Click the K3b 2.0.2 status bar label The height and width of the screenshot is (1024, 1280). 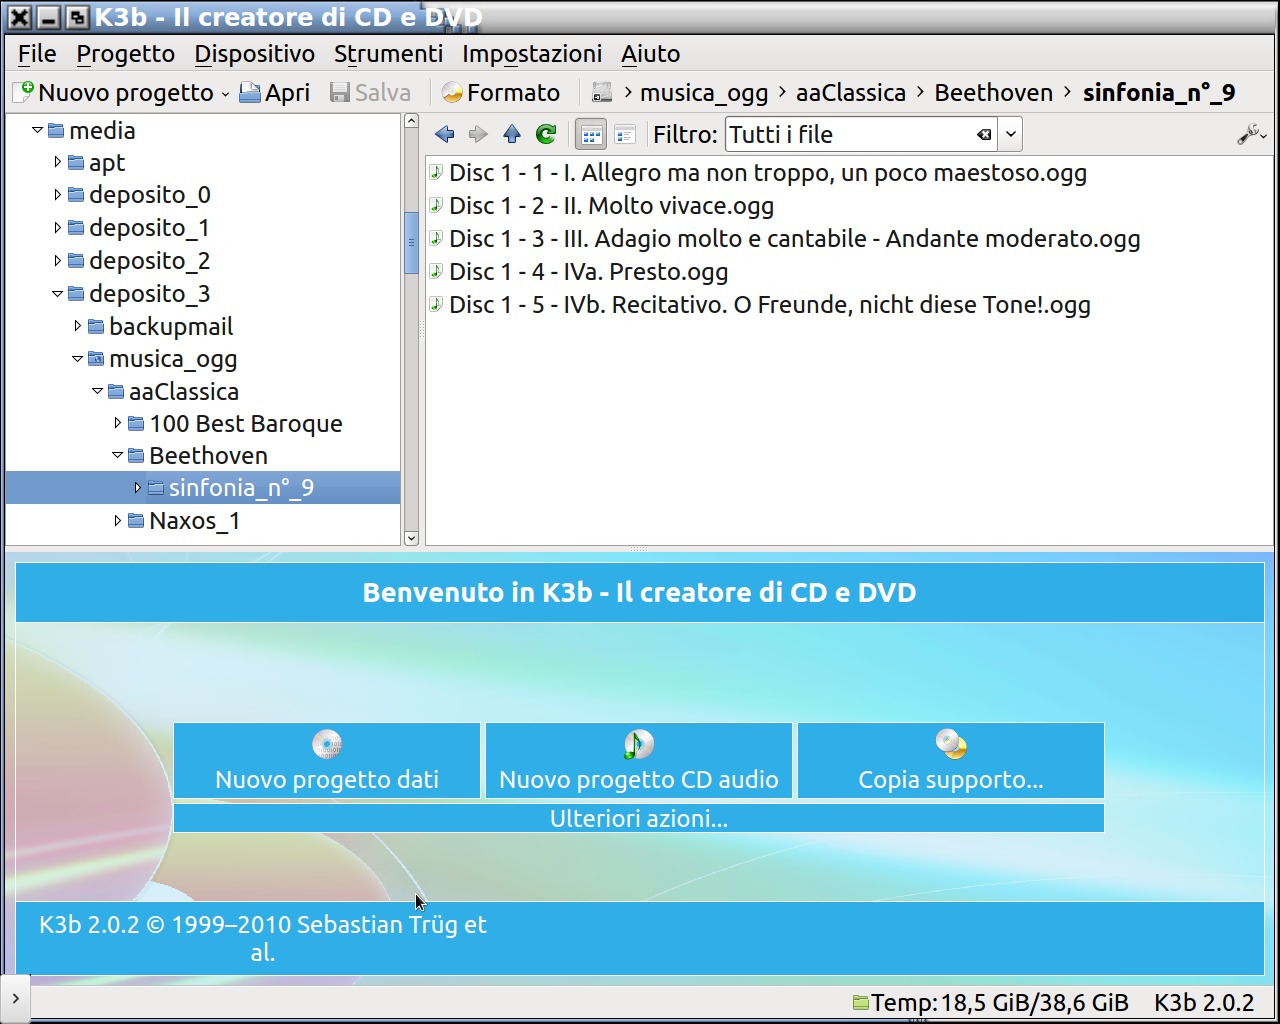coord(1204,1003)
